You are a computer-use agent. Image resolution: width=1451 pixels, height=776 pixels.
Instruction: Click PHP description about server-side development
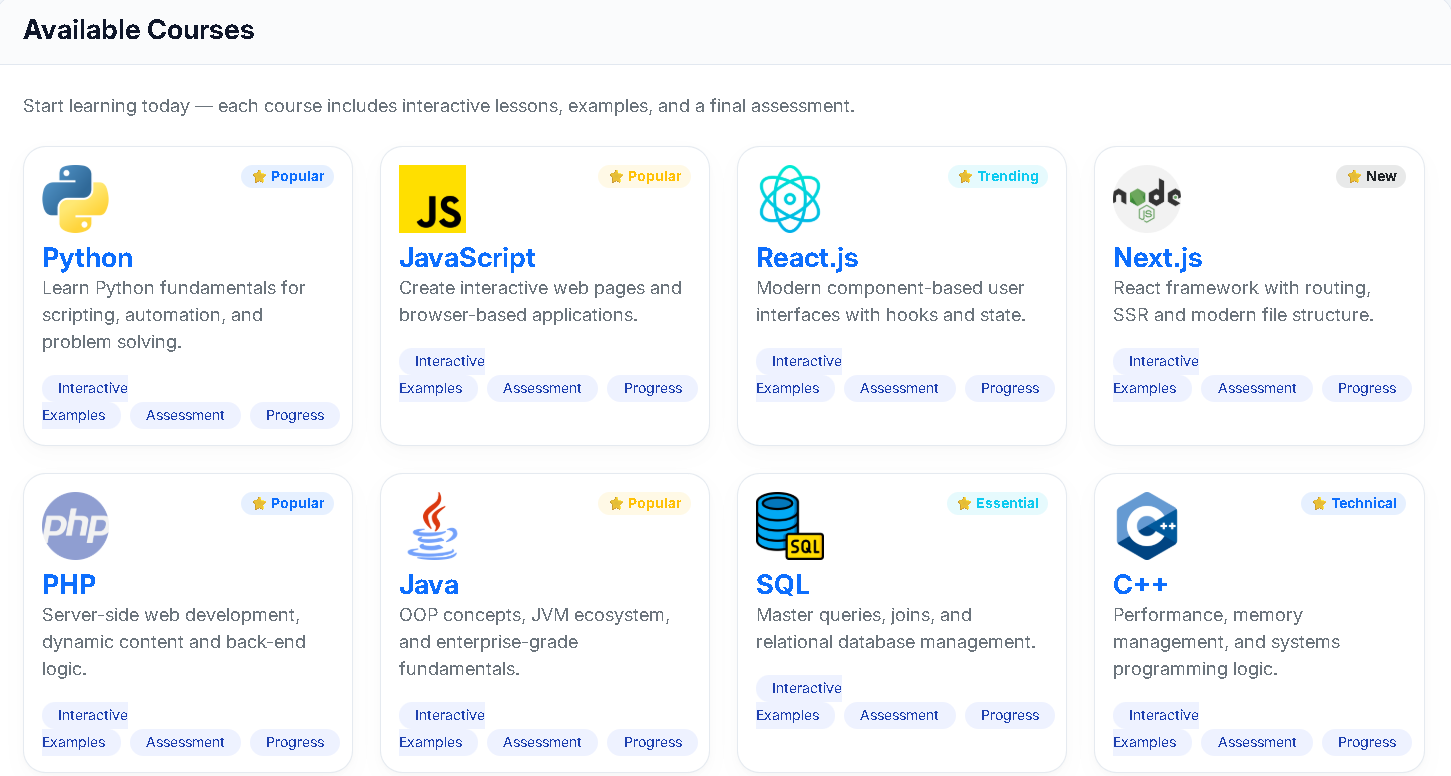174,642
